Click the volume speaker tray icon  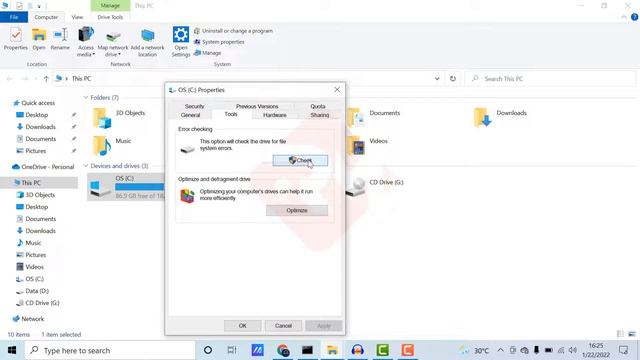[573, 350]
